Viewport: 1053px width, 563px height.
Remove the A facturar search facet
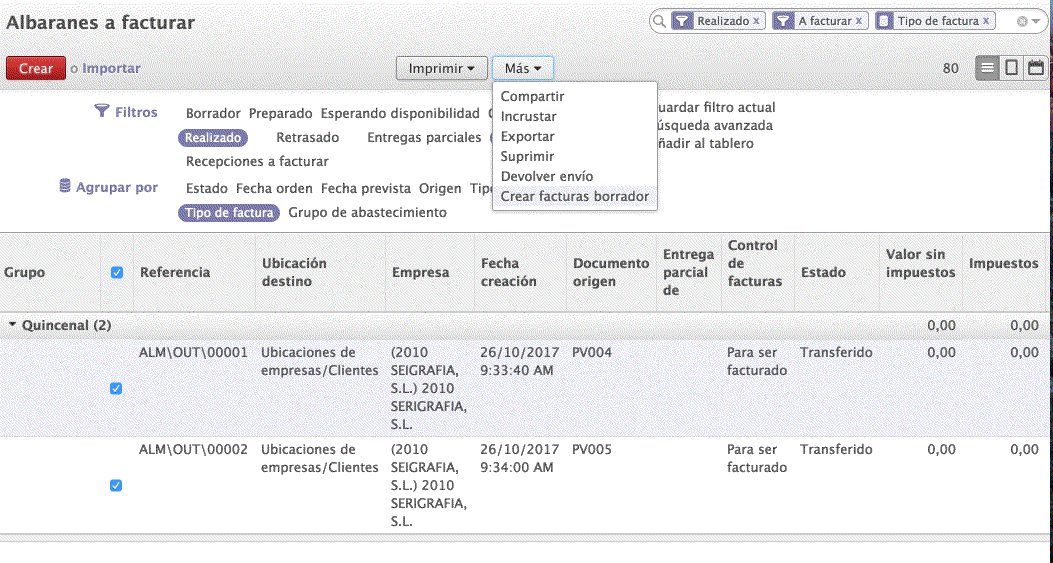pyautogui.click(x=858, y=21)
